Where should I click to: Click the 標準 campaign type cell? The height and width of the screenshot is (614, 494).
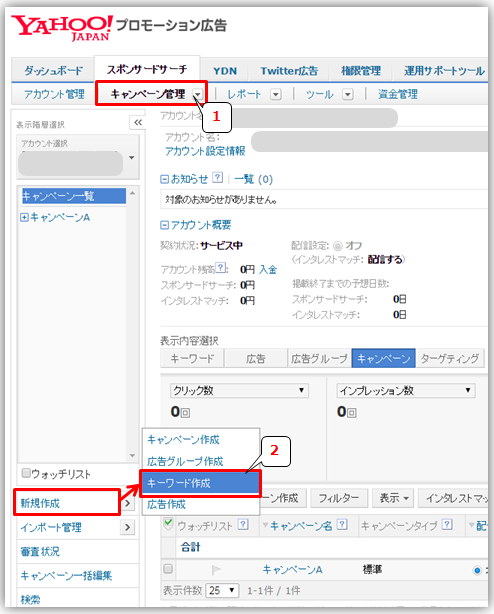[372, 569]
